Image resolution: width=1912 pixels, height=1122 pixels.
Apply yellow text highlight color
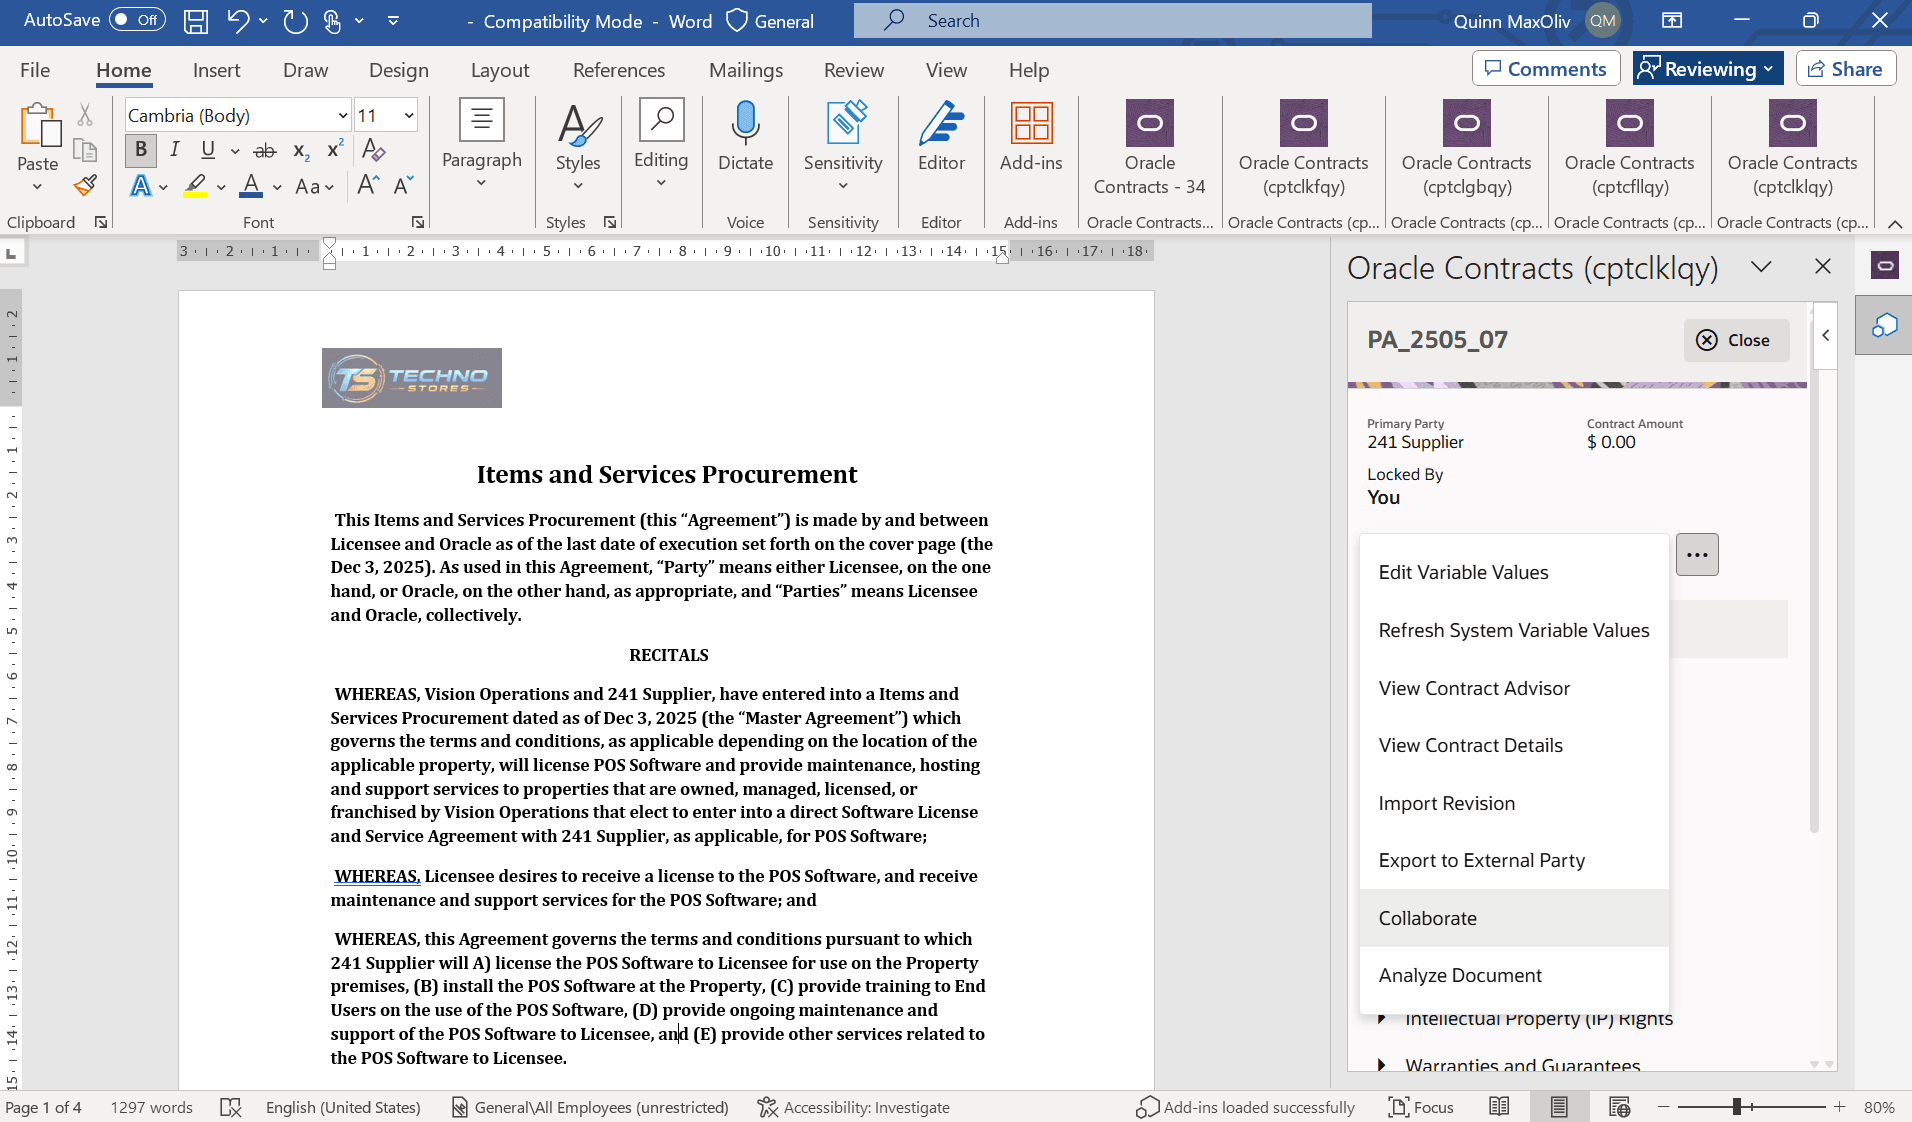pos(195,186)
